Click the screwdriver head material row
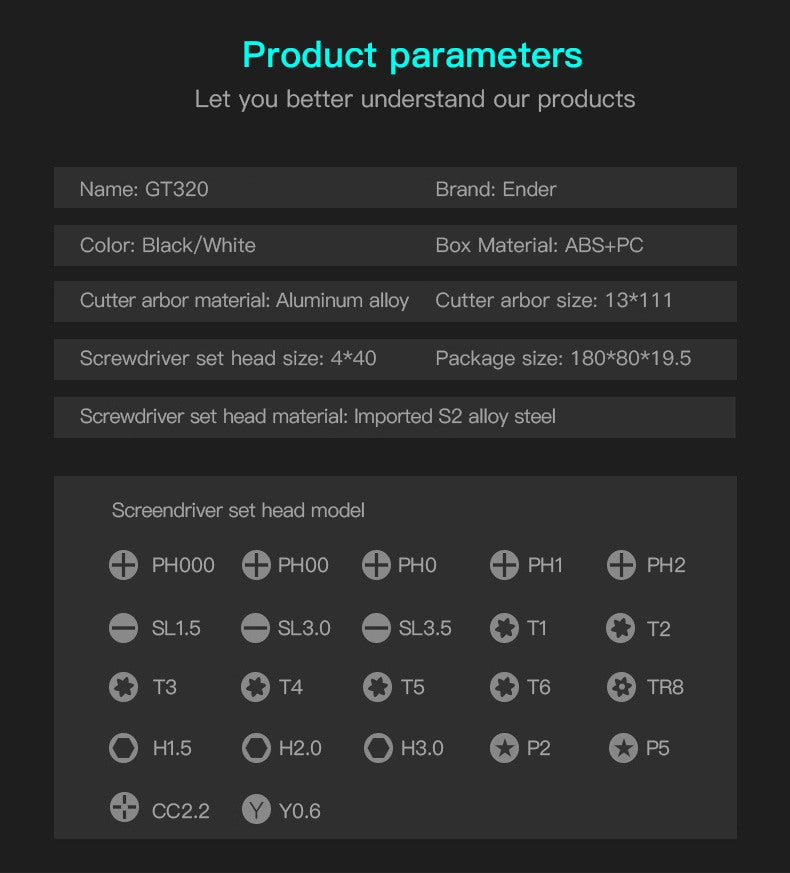This screenshot has width=790, height=873. coord(318,416)
